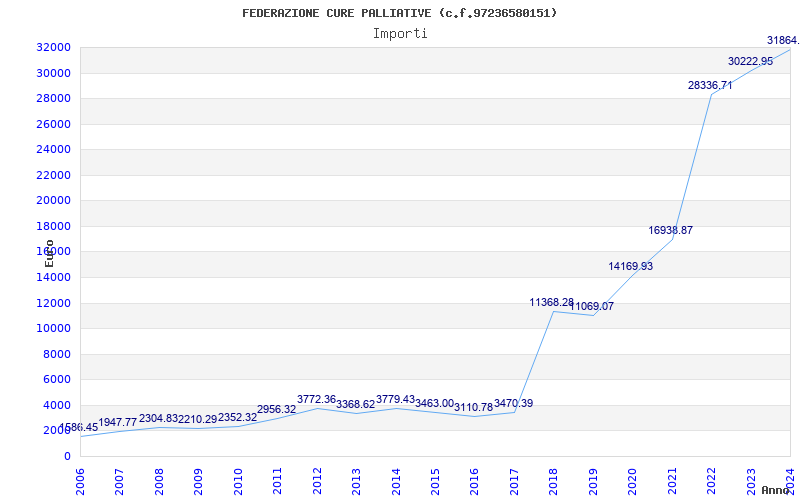
Task: Click the 2008 year label
Action: 159,482
